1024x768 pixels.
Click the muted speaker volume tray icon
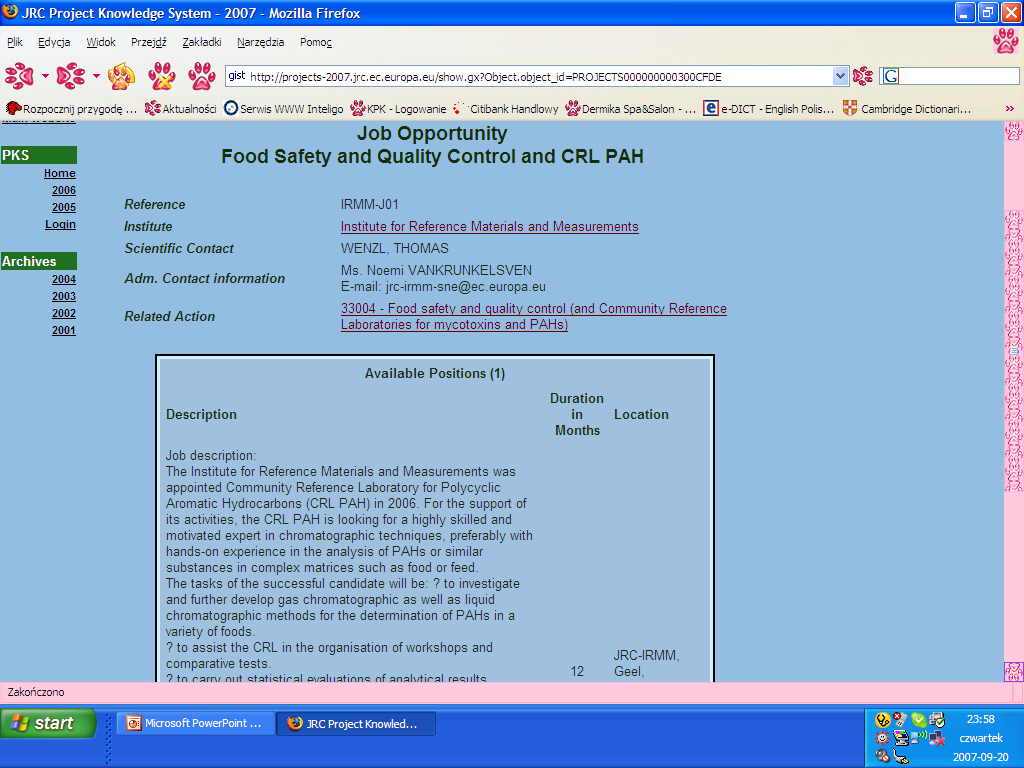click(x=882, y=756)
